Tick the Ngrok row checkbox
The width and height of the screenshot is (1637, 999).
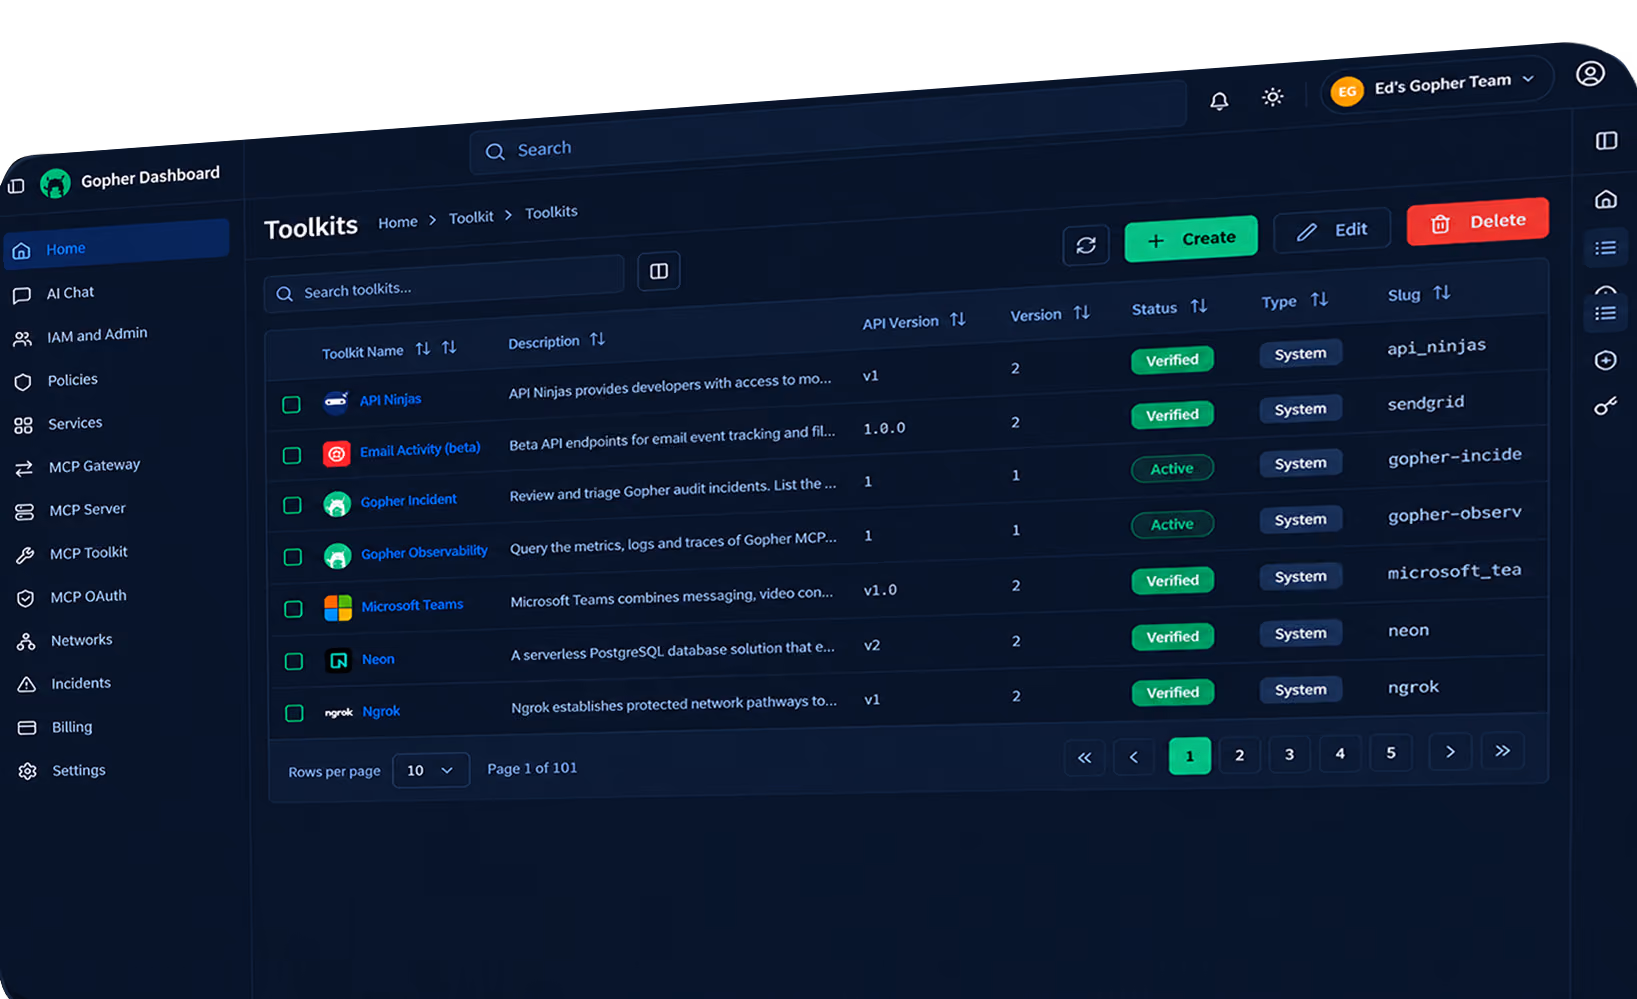click(x=294, y=713)
